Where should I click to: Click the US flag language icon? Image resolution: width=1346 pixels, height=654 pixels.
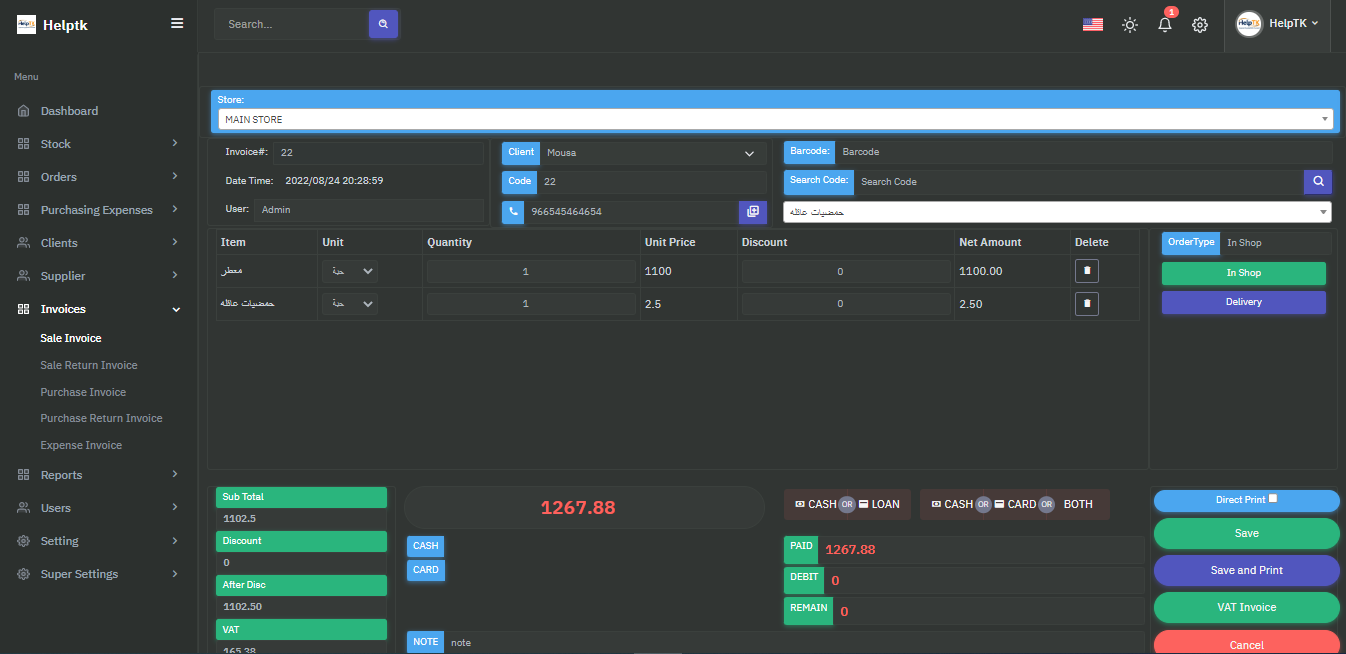[x=1092, y=25]
